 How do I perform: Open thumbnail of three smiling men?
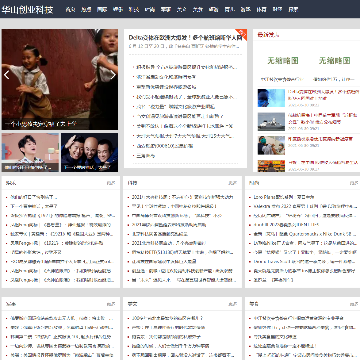(89, 152)
